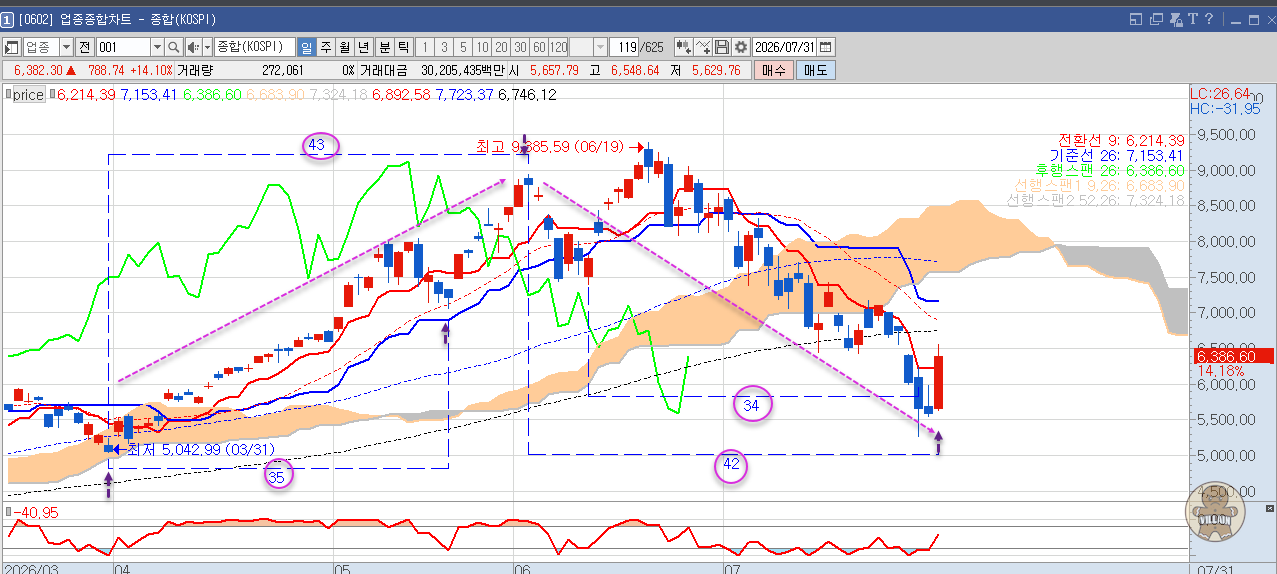Click the 선행스팬1 9,26 legend
This screenshot has width=1277, height=574.
[x=1099, y=186]
